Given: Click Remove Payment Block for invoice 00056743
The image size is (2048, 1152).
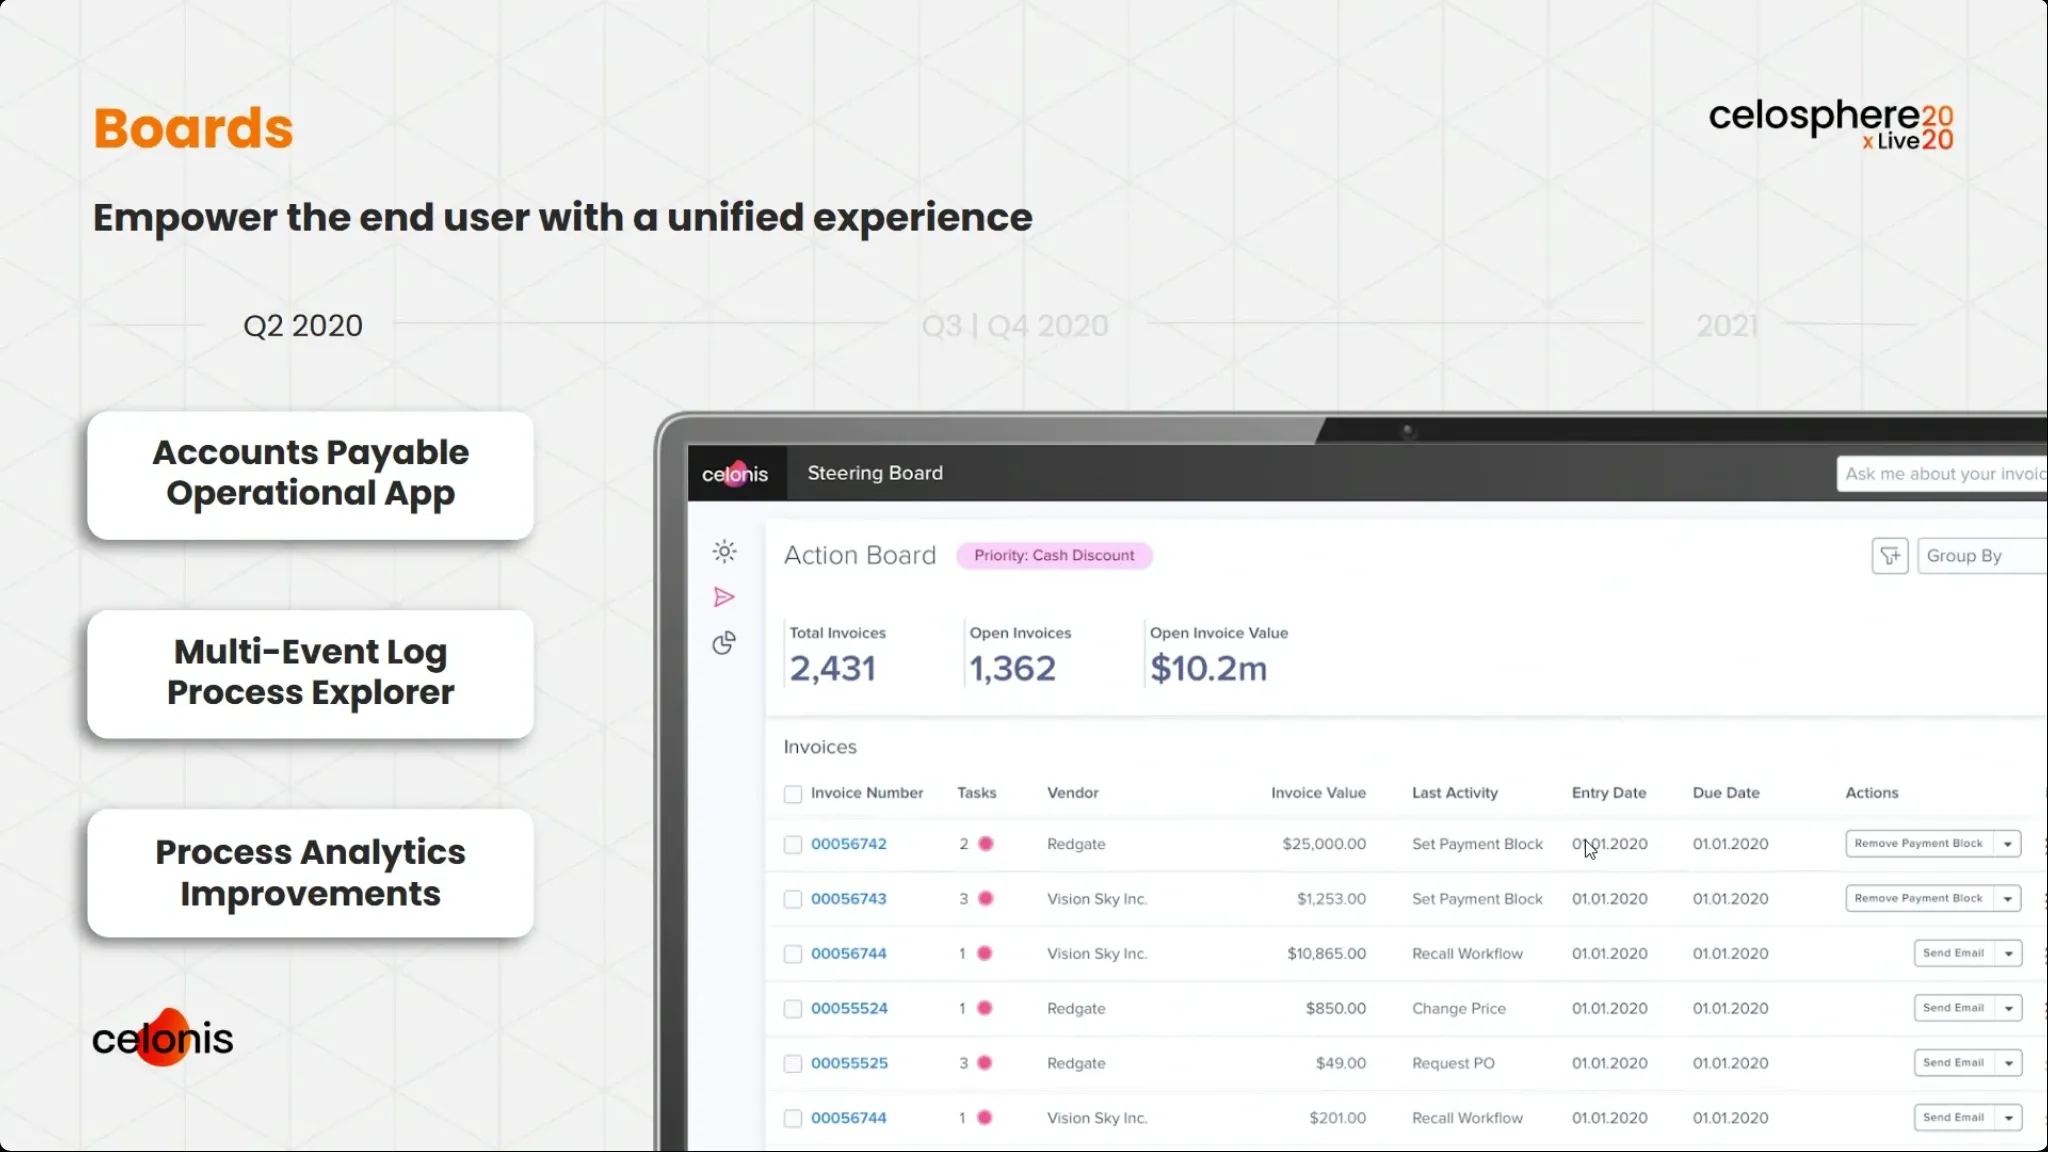Looking at the screenshot, I should (1919, 899).
